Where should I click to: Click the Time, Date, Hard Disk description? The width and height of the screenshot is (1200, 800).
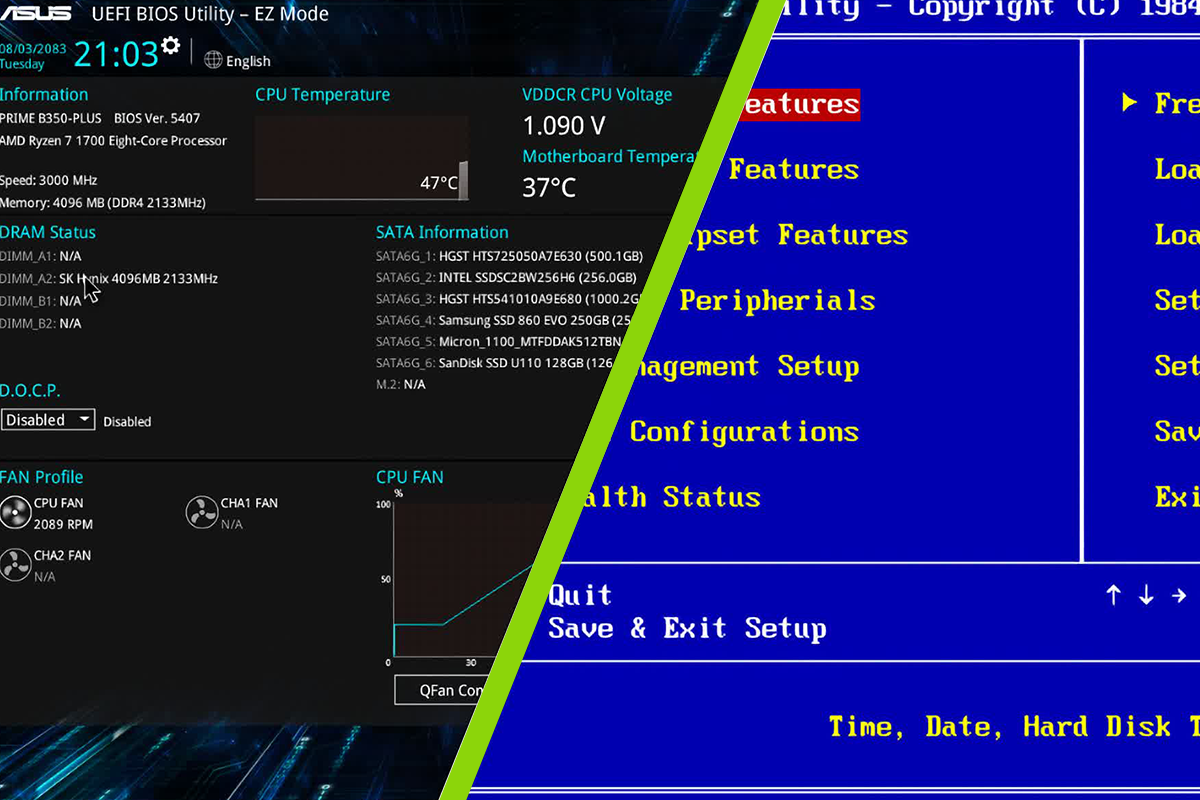[1014, 727]
